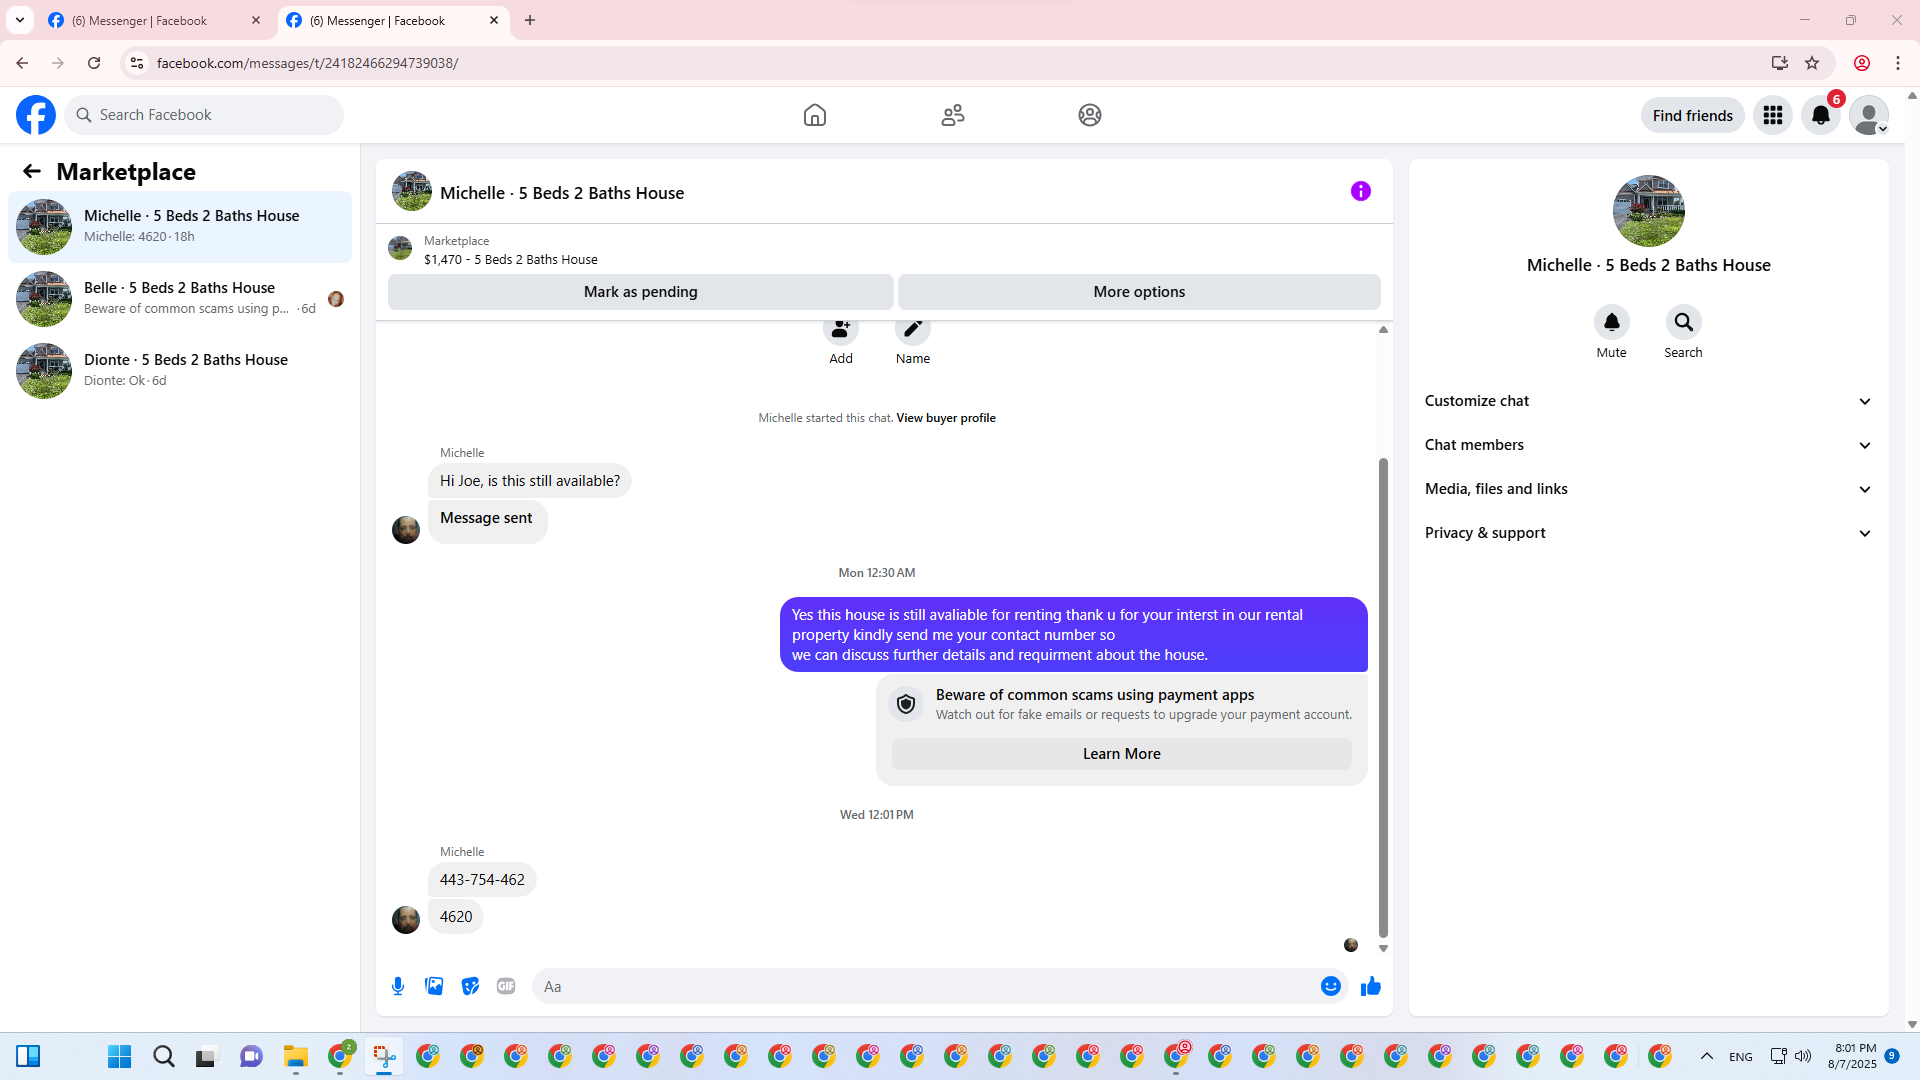1920x1080 pixels.
Task: Send a thumbs-up like
Action: [x=1371, y=986]
